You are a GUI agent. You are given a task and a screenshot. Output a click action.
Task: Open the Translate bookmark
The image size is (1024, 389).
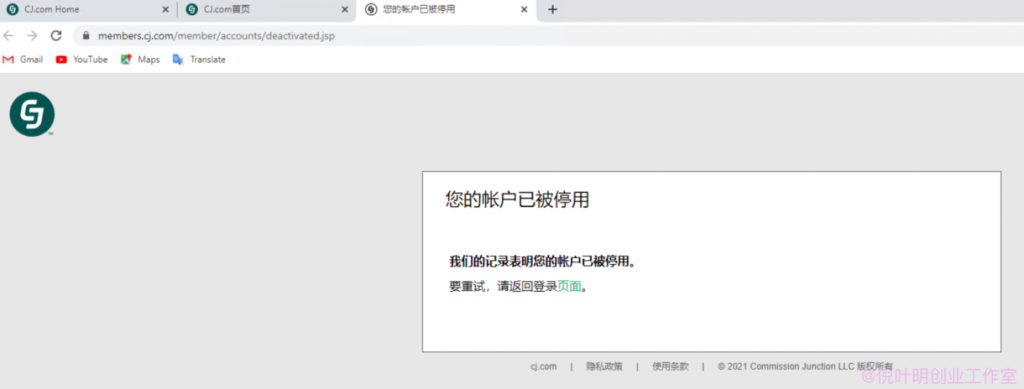199,59
